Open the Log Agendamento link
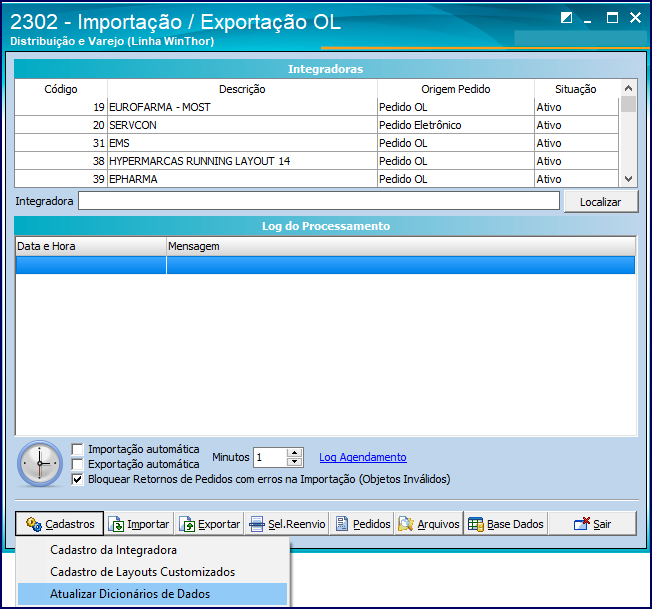This screenshot has width=652, height=609. (x=363, y=457)
